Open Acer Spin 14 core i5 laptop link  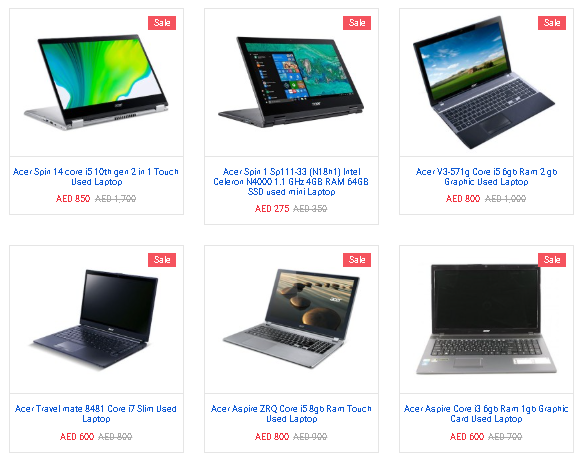(x=96, y=177)
